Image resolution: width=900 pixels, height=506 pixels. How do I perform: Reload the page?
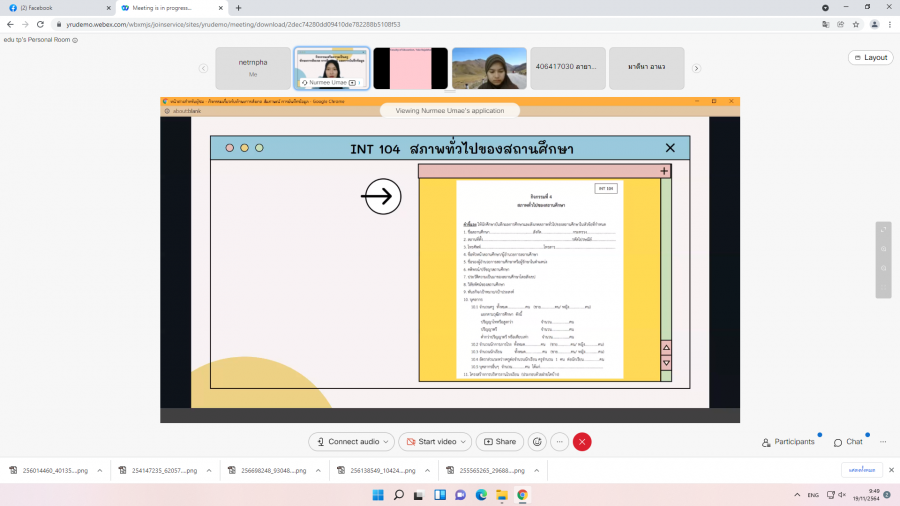coord(40,24)
